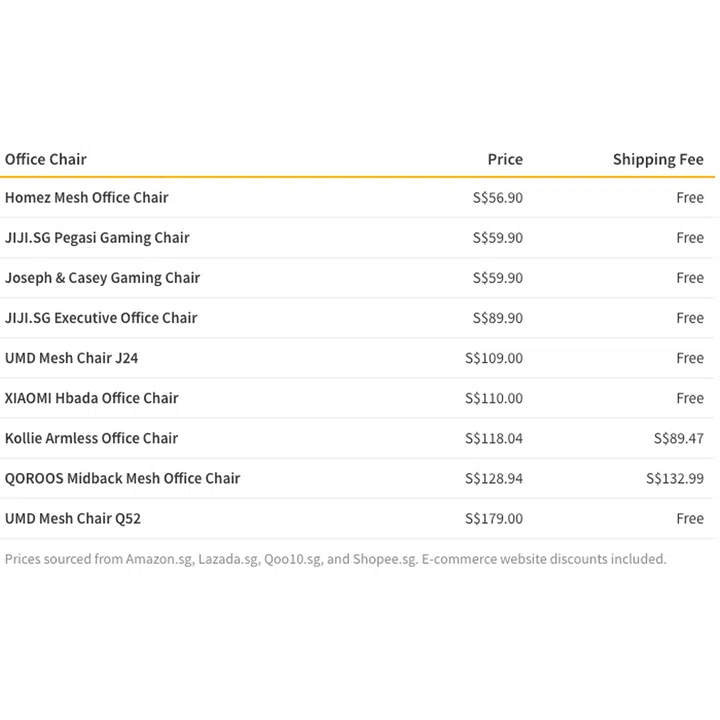The image size is (720, 720).
Task: Select Joseph & Casey Gaming Chair
Action: [x=102, y=278]
